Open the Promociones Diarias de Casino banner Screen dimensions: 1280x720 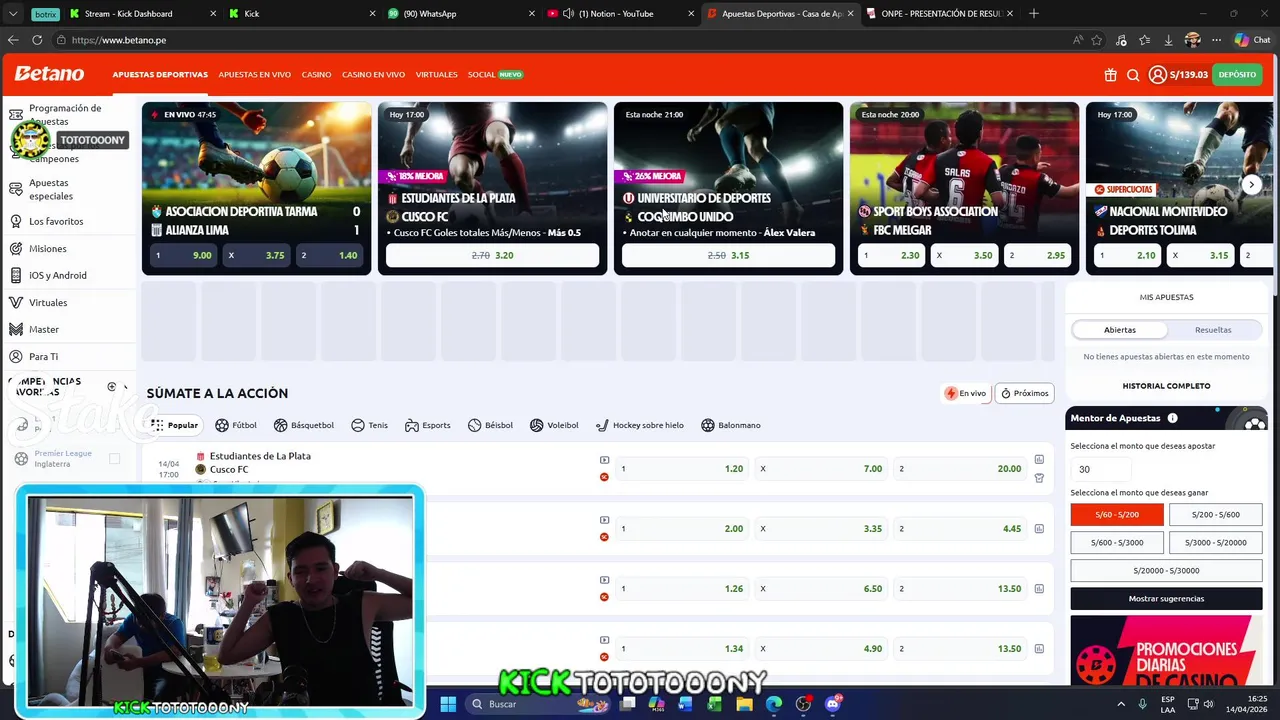(1166, 651)
